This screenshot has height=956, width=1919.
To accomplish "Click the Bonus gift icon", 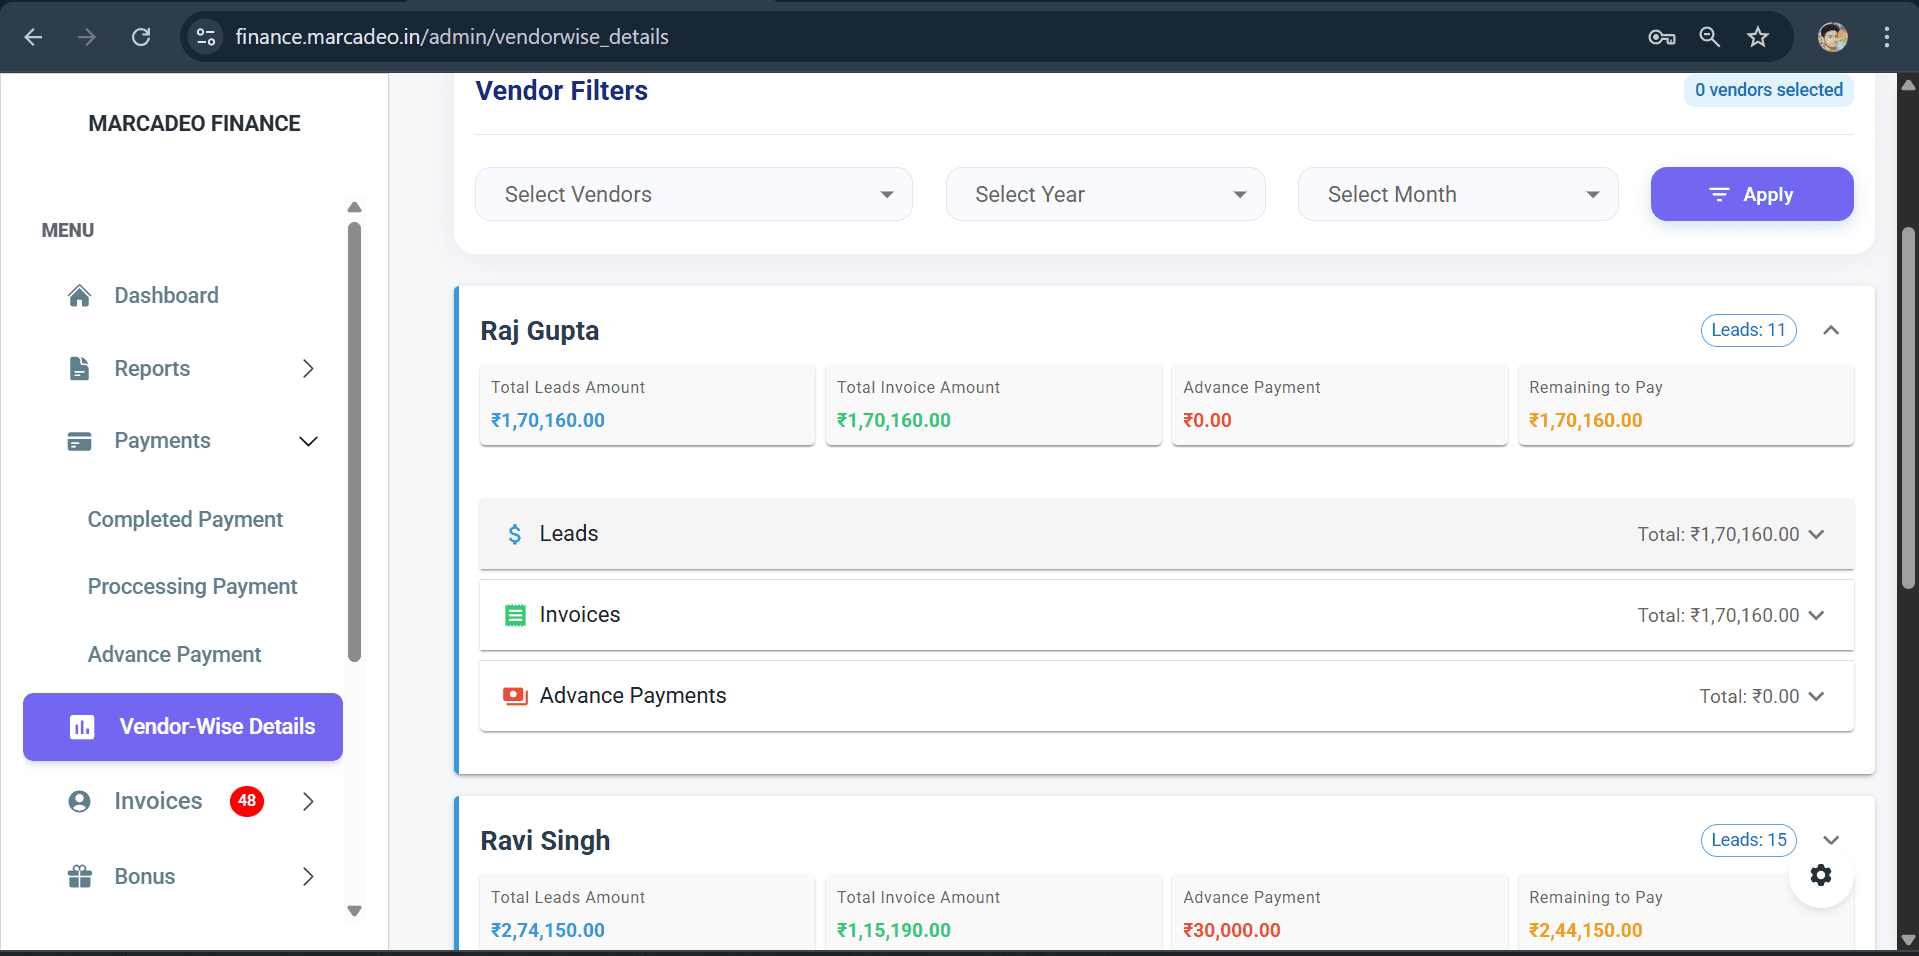I will click(79, 876).
